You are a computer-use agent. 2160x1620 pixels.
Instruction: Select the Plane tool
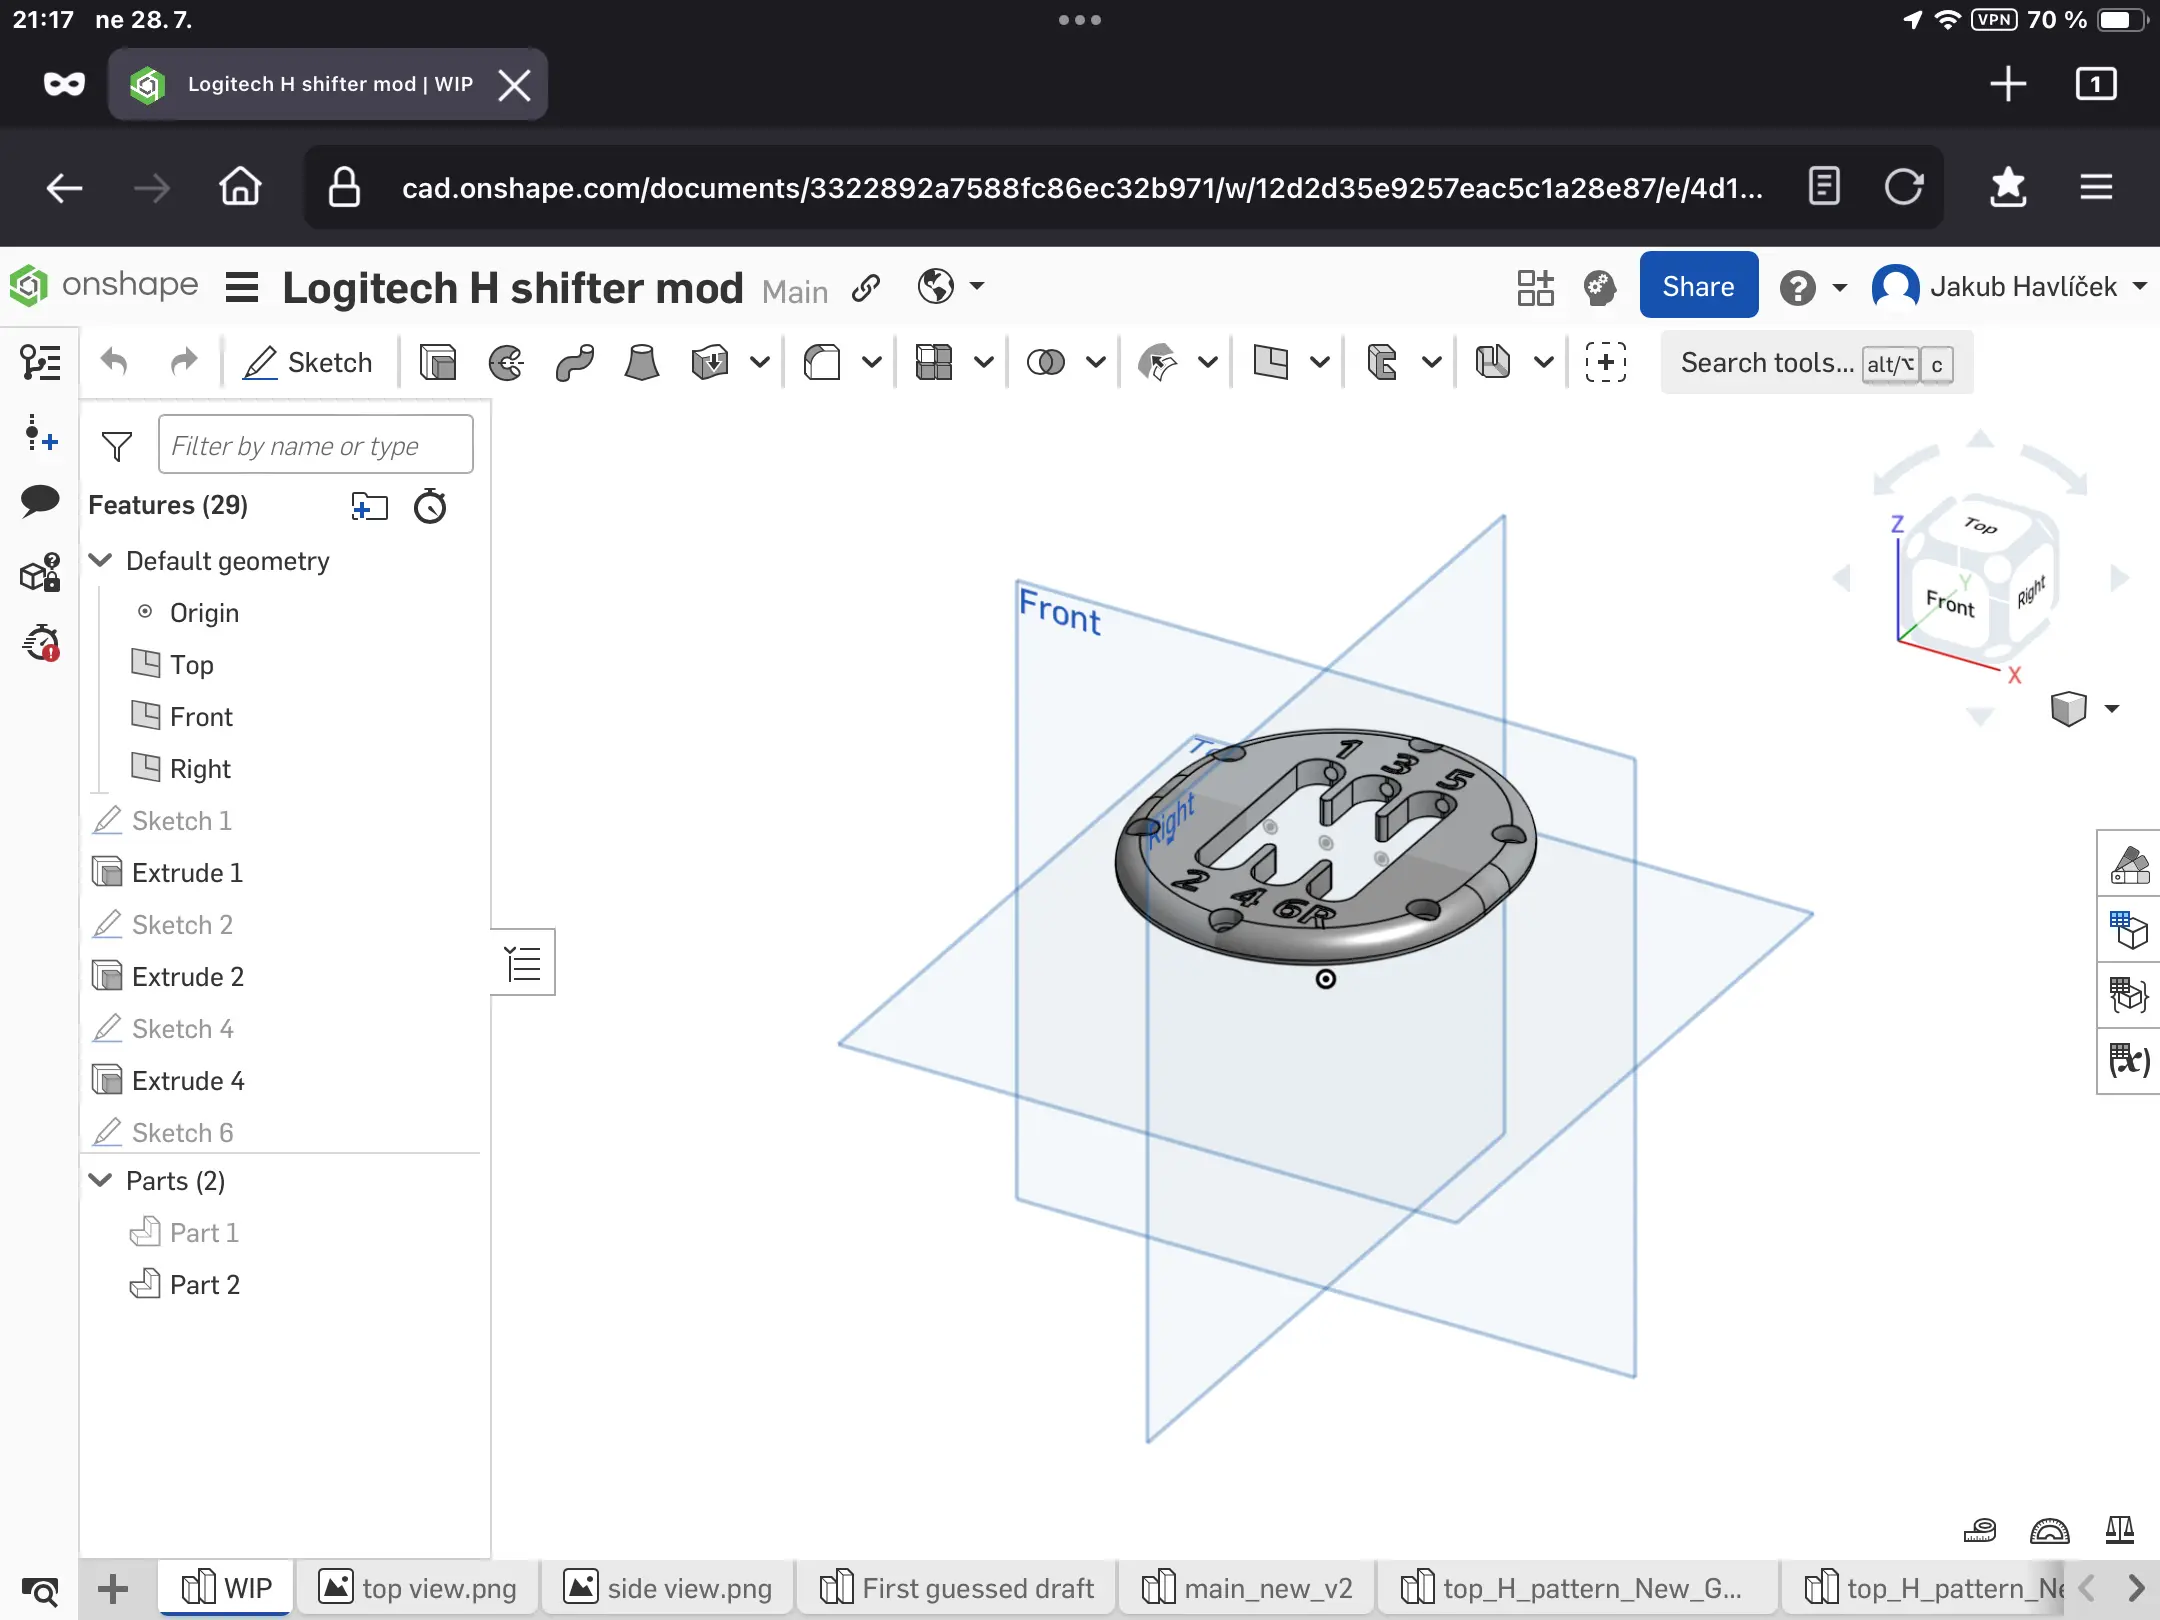(1270, 362)
